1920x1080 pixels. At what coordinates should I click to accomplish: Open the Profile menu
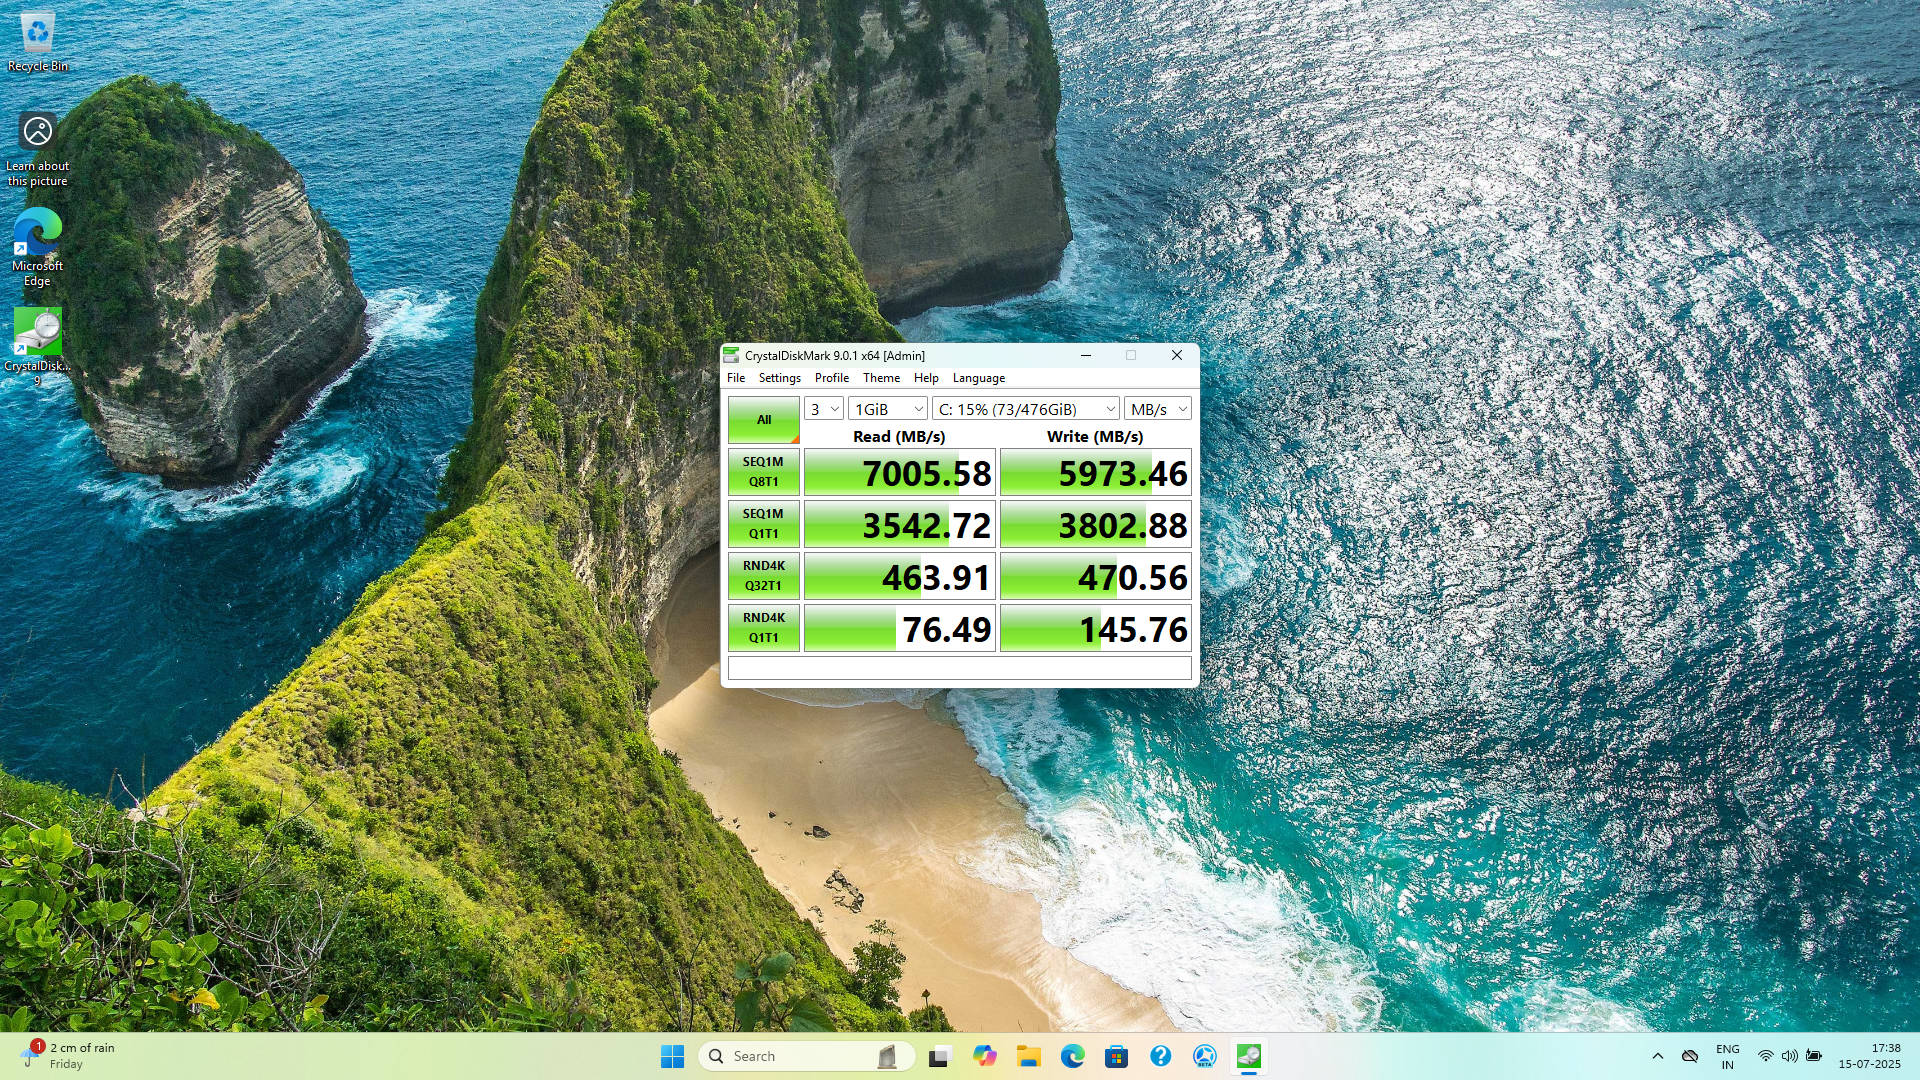[831, 378]
